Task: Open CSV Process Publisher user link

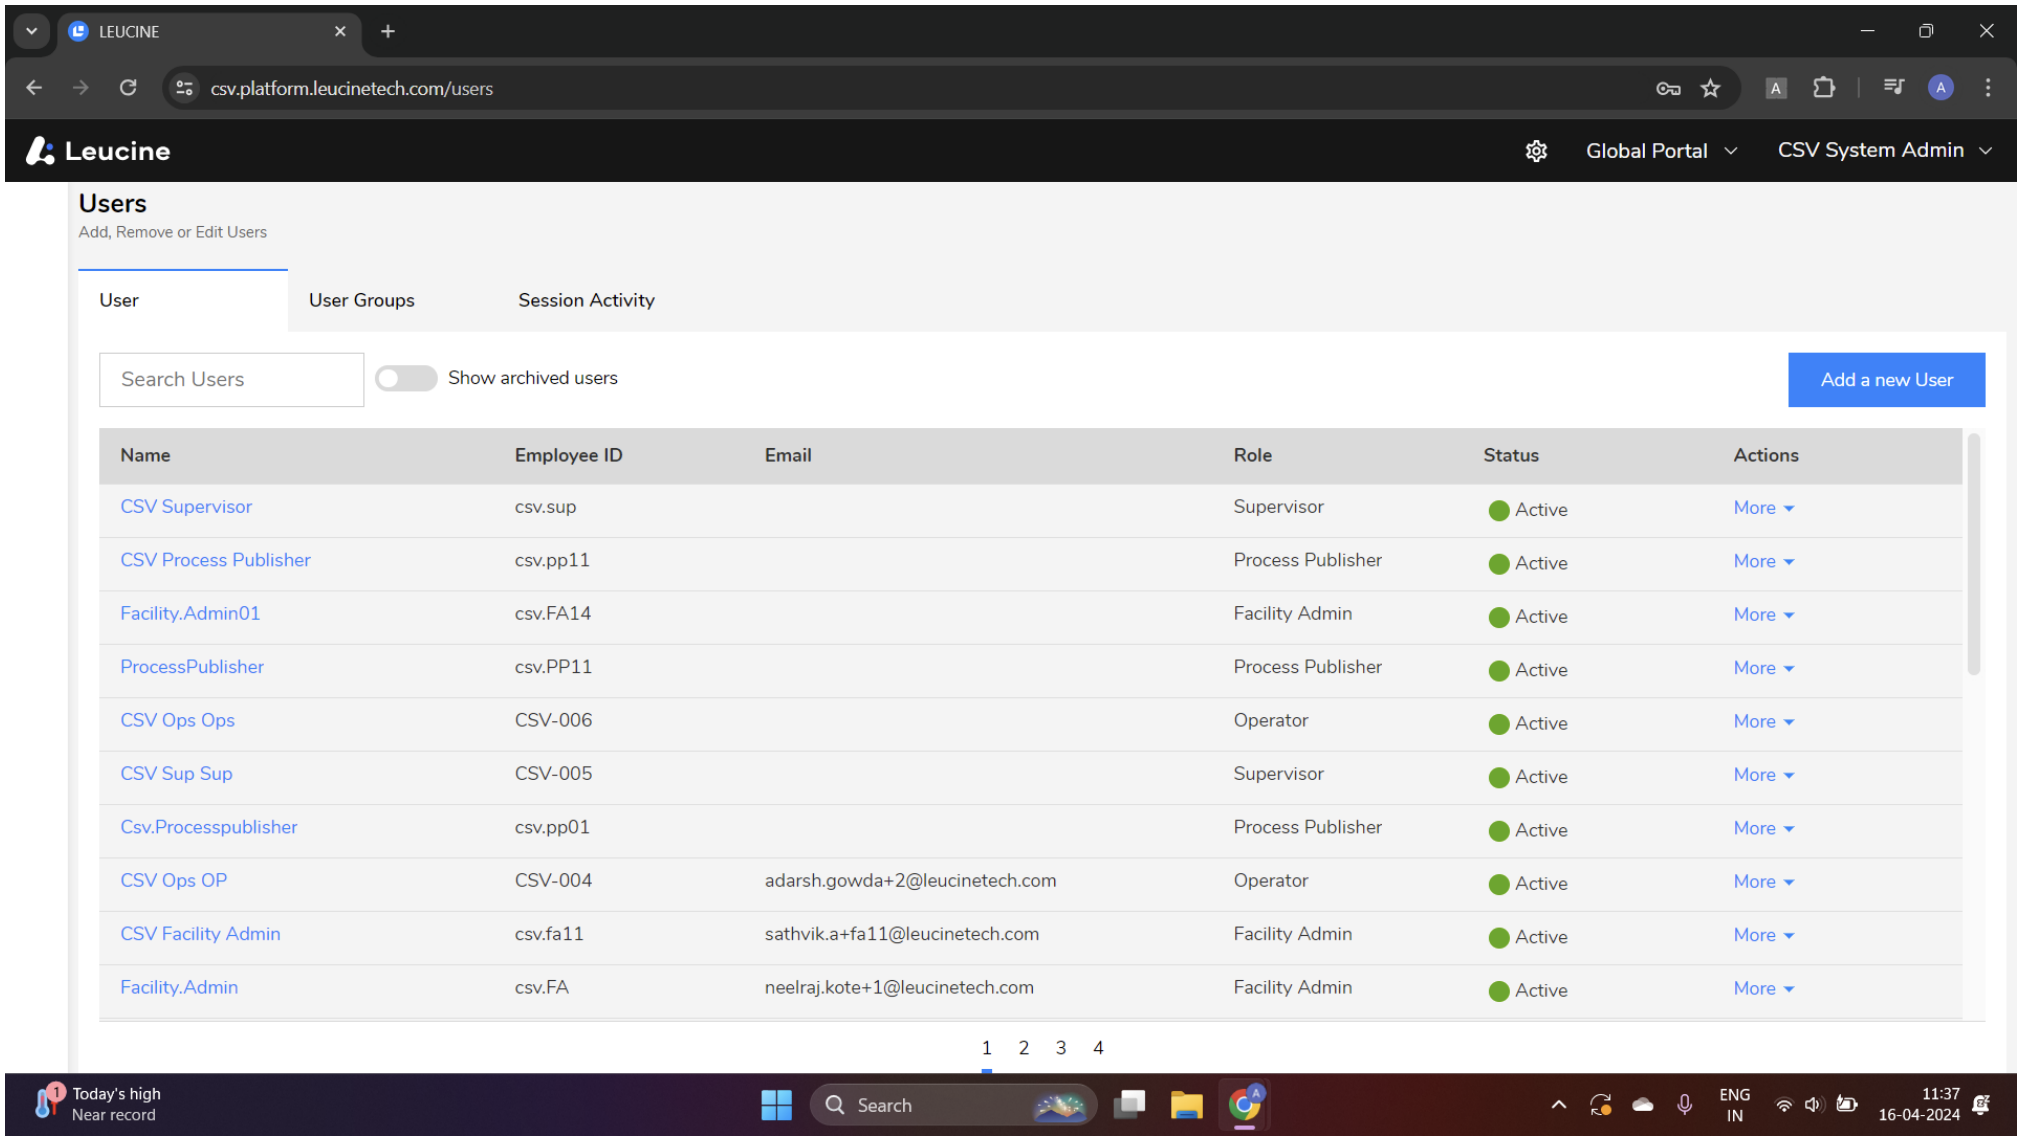Action: click(x=215, y=560)
